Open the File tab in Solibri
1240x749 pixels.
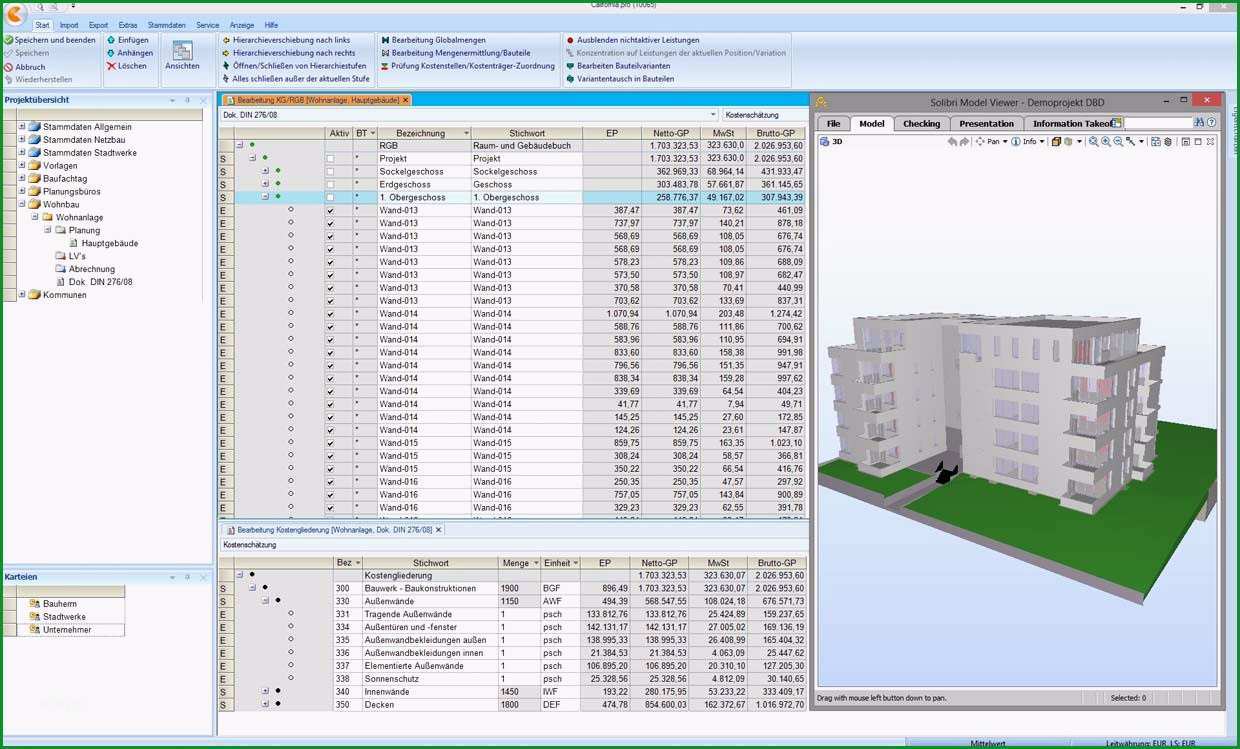click(x=833, y=123)
